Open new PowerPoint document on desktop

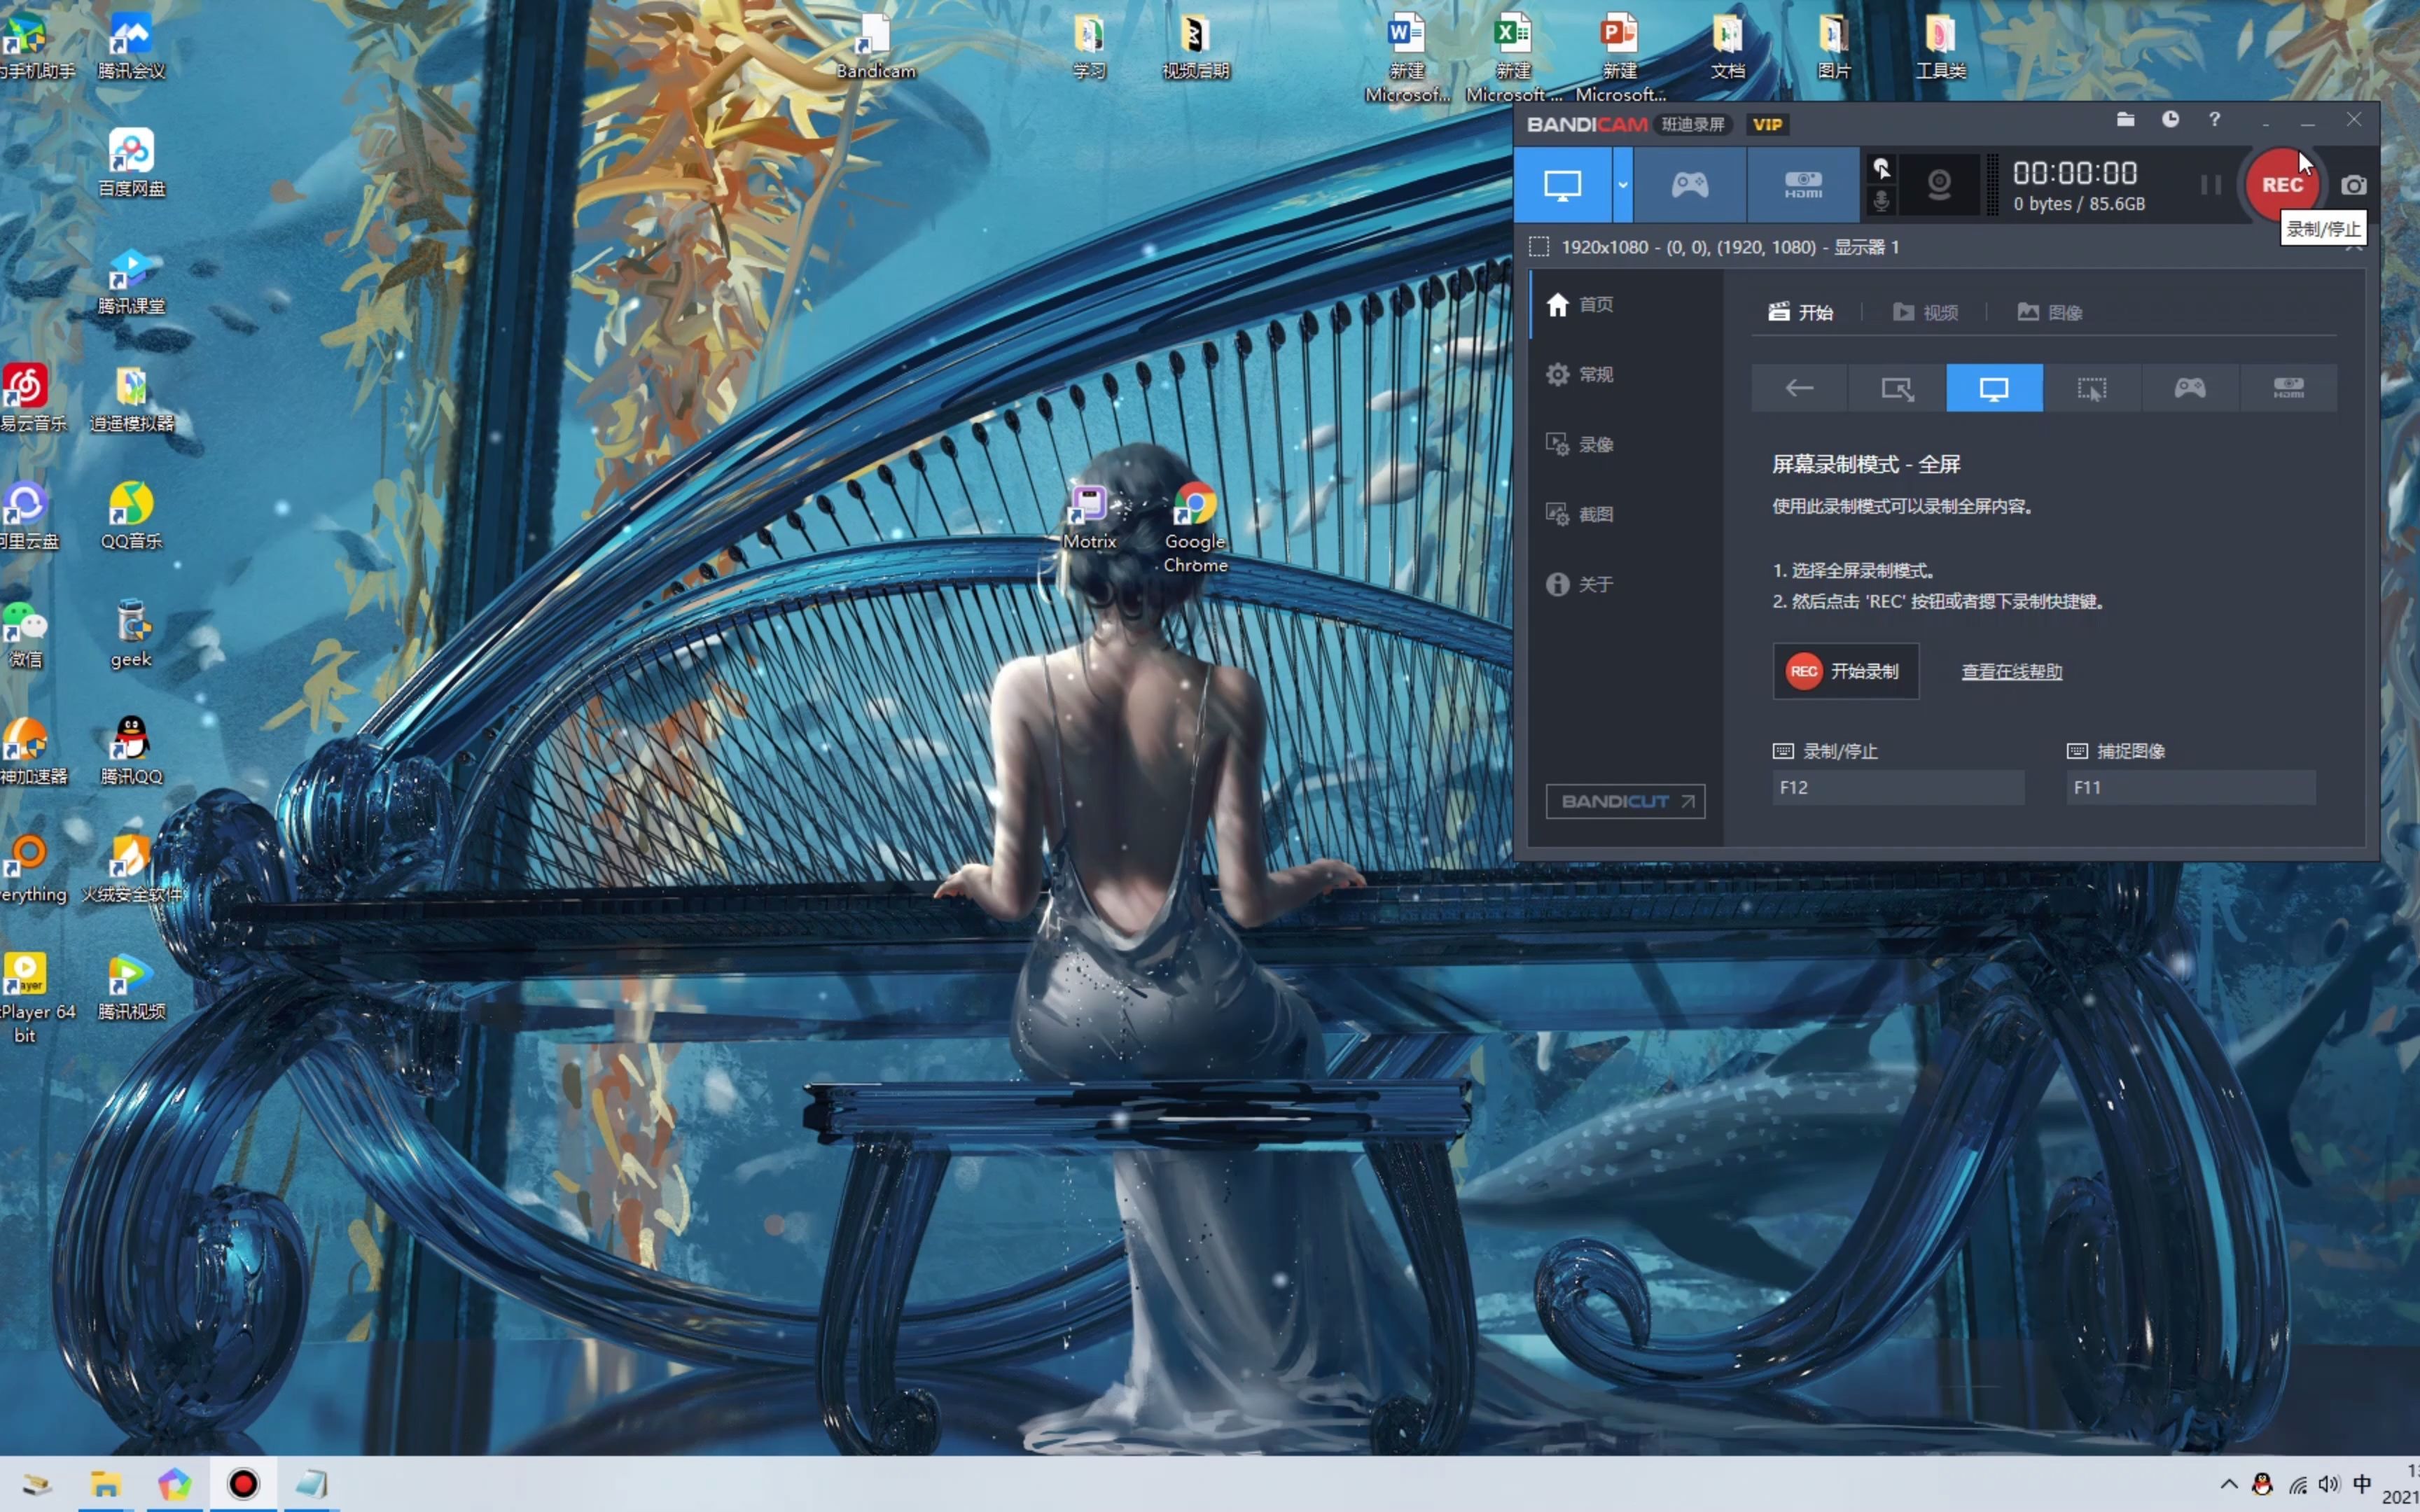pyautogui.click(x=1620, y=58)
